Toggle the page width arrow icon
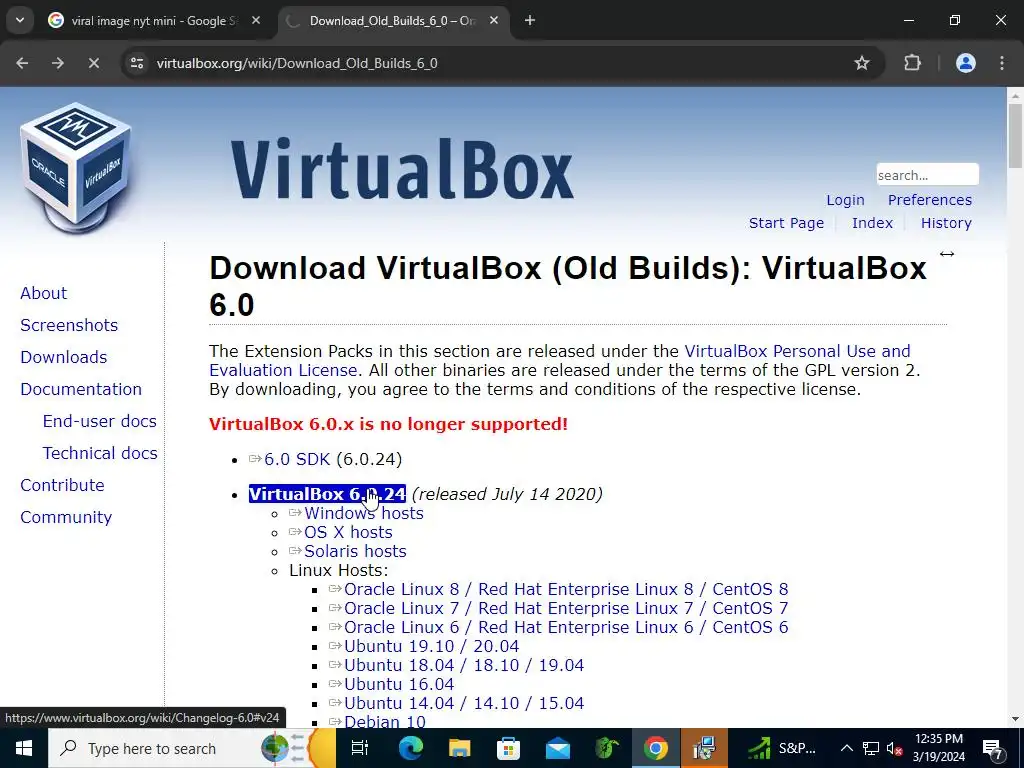The image size is (1024, 768). [947, 254]
